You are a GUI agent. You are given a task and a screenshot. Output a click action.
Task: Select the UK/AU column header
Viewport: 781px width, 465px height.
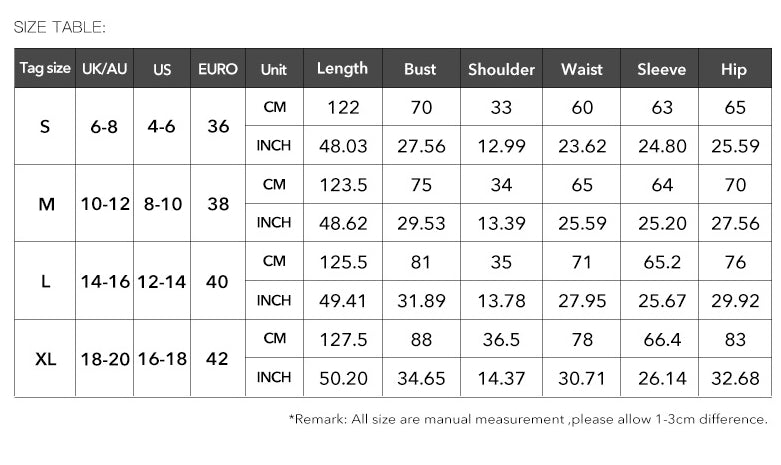(x=105, y=68)
